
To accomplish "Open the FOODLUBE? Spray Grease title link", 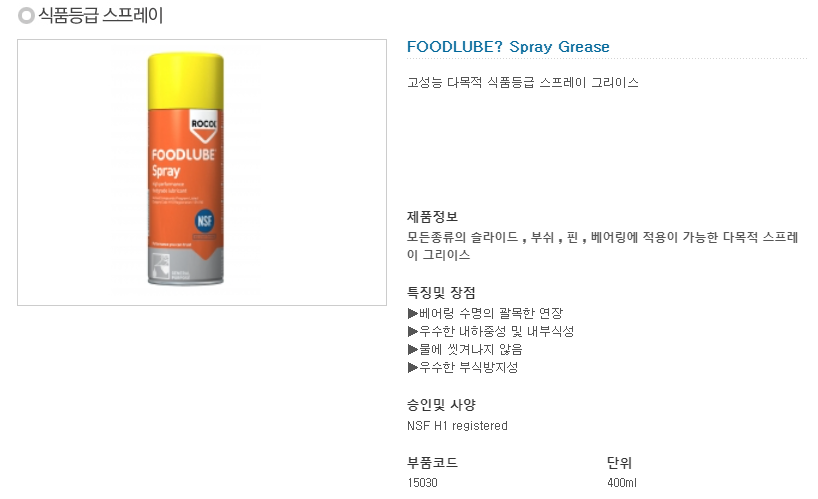I will click(508, 47).
